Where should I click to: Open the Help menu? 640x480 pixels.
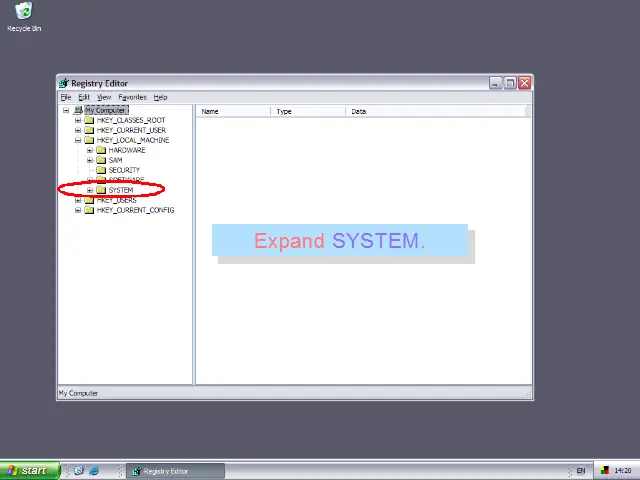[160, 97]
